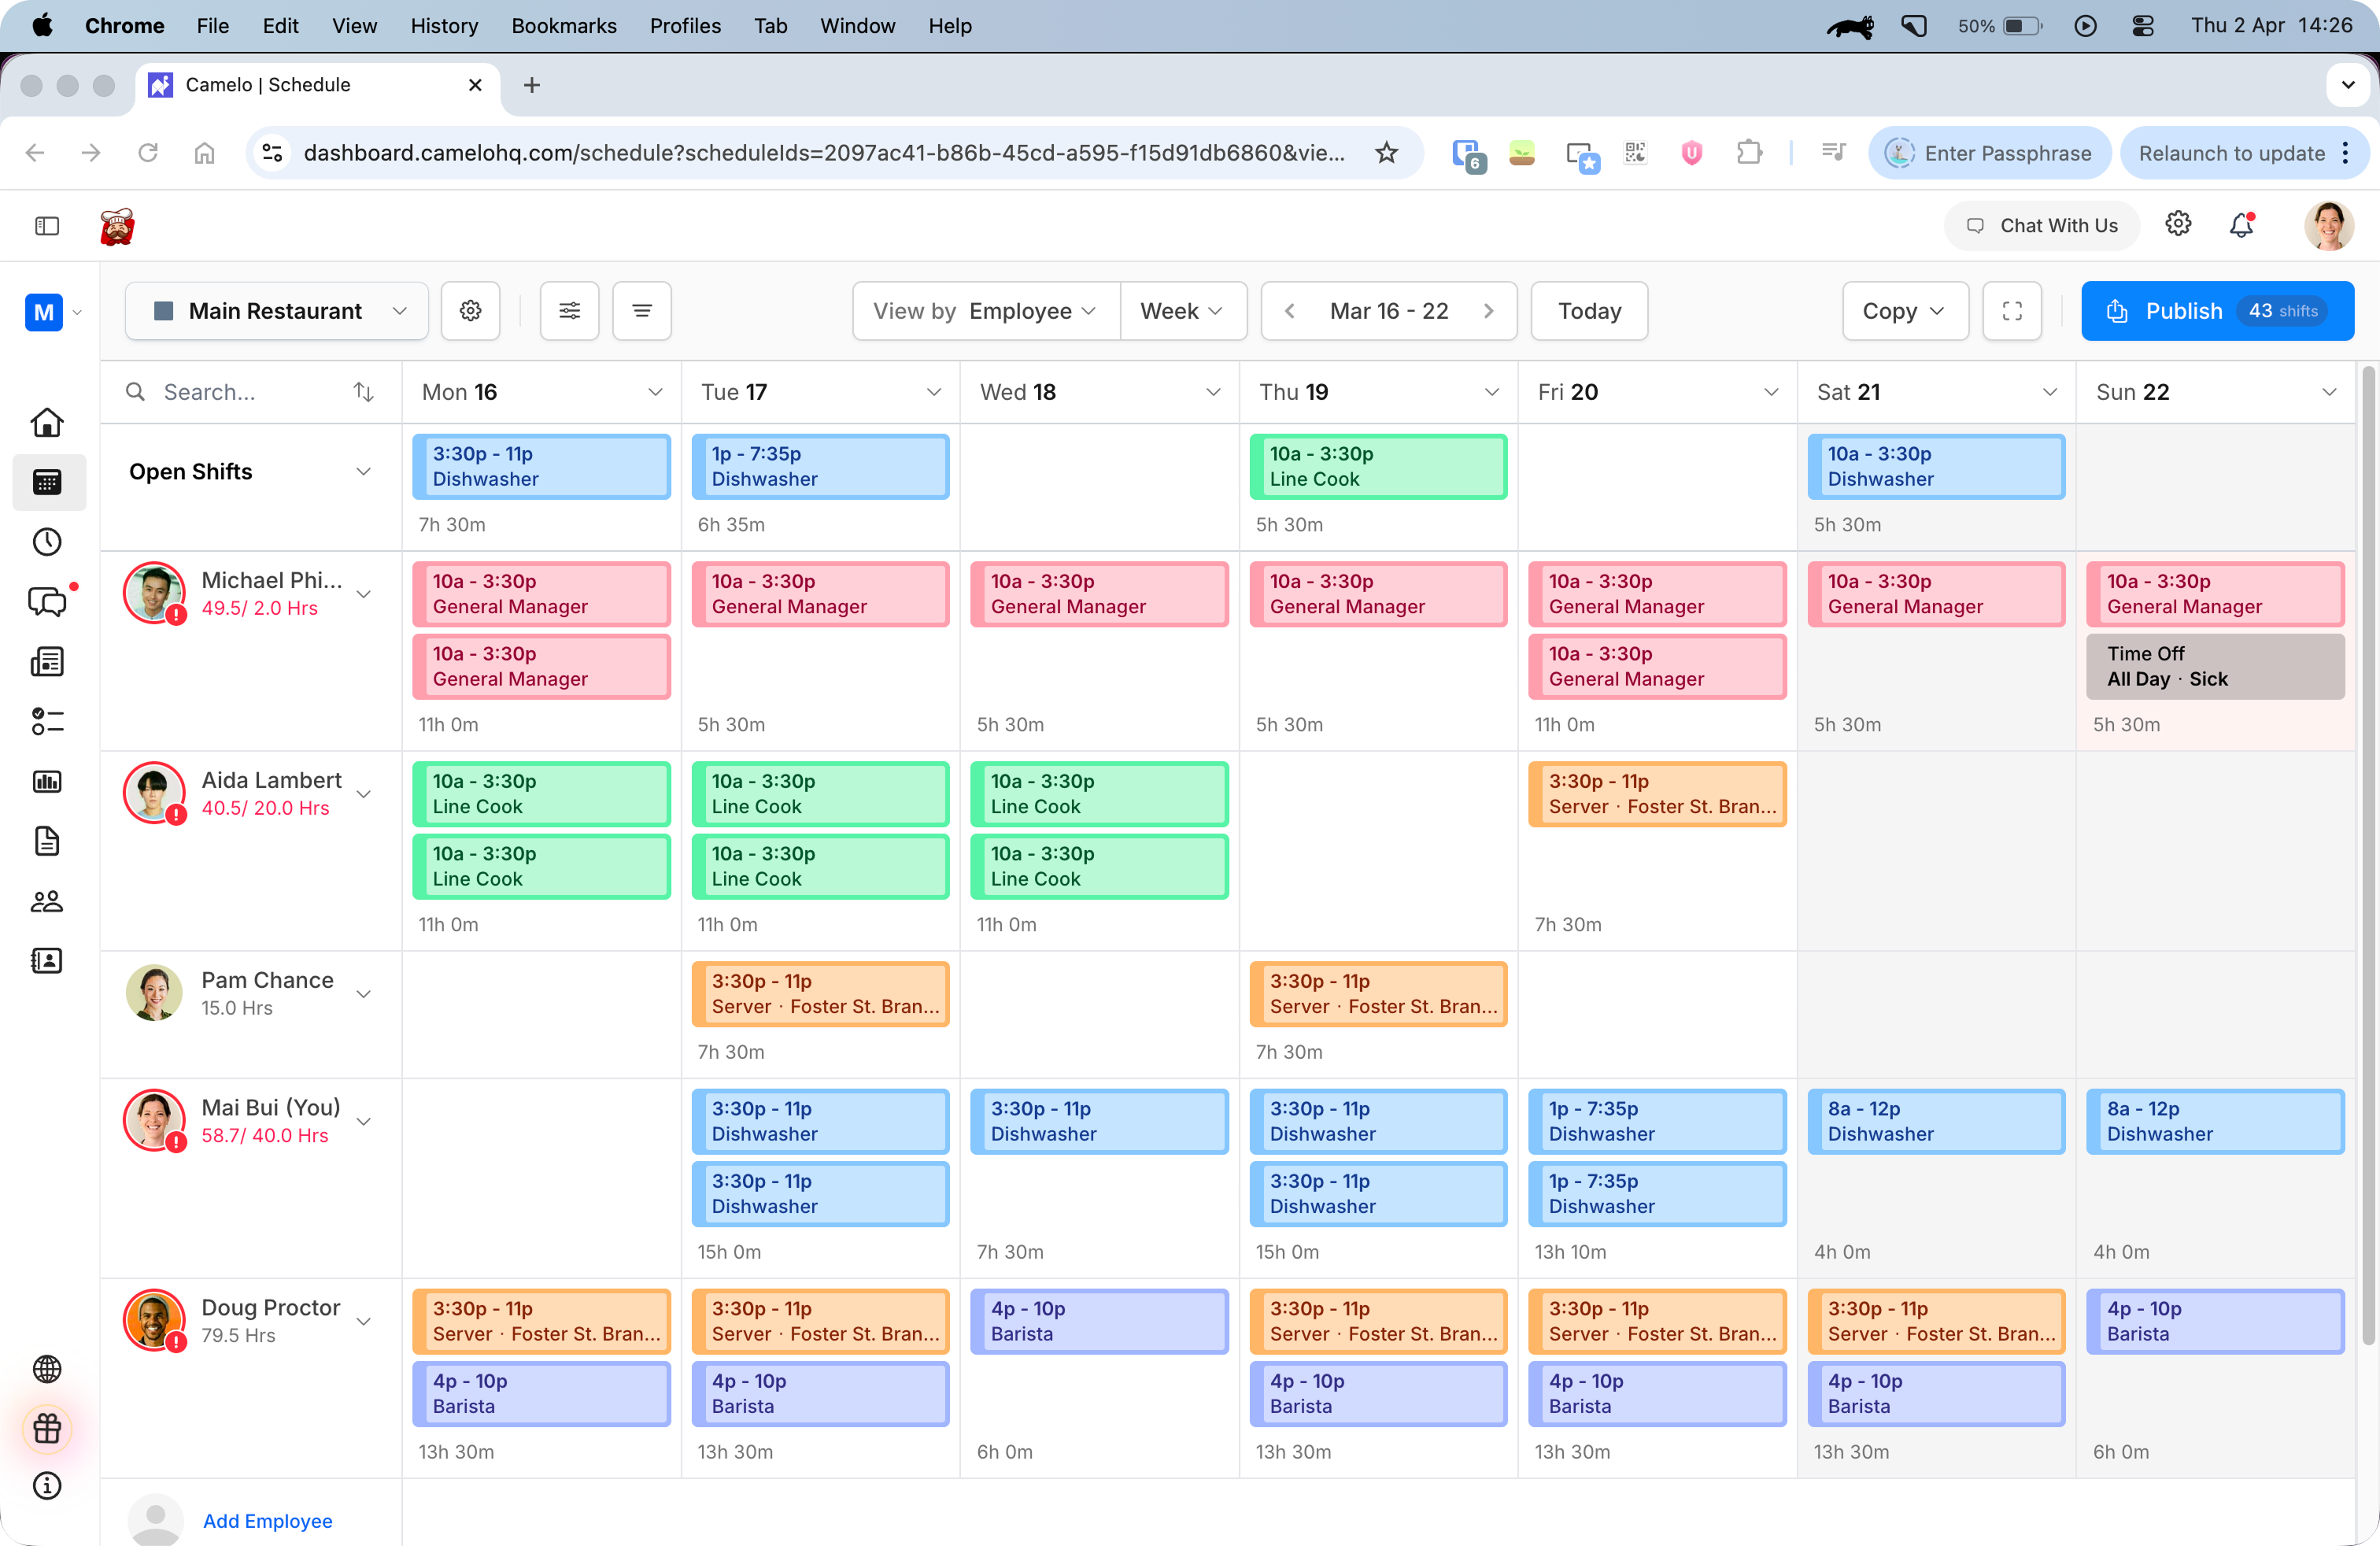Expand Doug Proctor row chevron
The height and width of the screenshot is (1546, 2380).
coord(364,1322)
